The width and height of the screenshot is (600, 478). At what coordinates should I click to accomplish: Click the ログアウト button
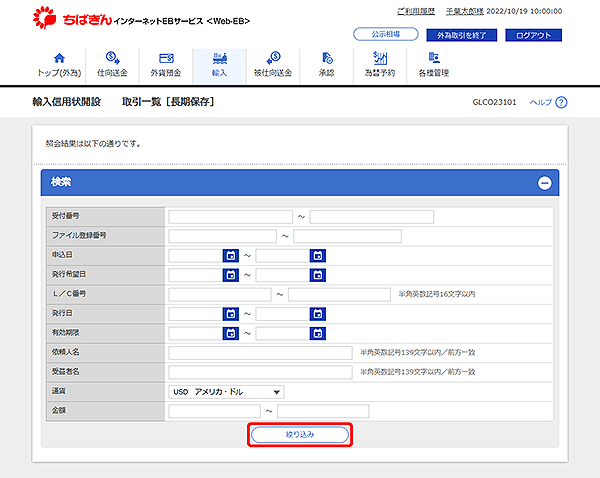(x=533, y=35)
